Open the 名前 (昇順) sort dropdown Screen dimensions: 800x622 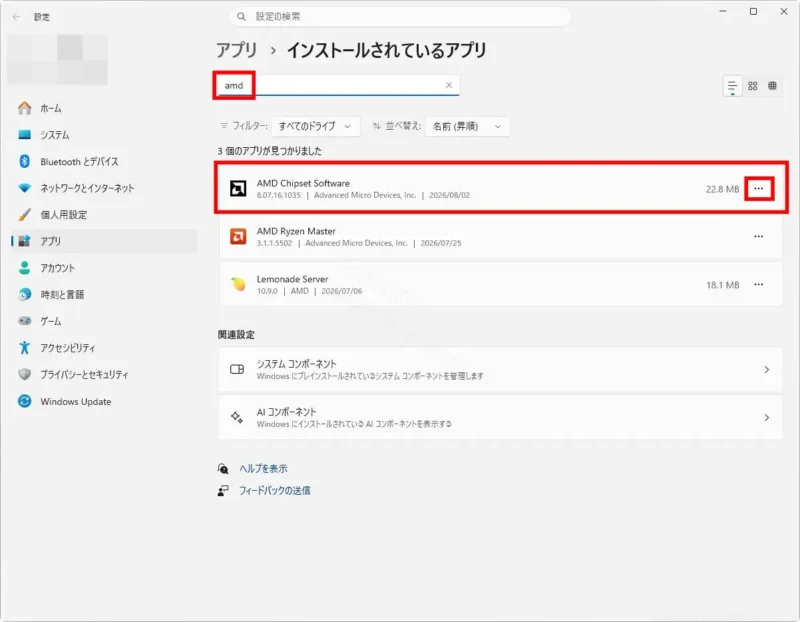click(467, 126)
